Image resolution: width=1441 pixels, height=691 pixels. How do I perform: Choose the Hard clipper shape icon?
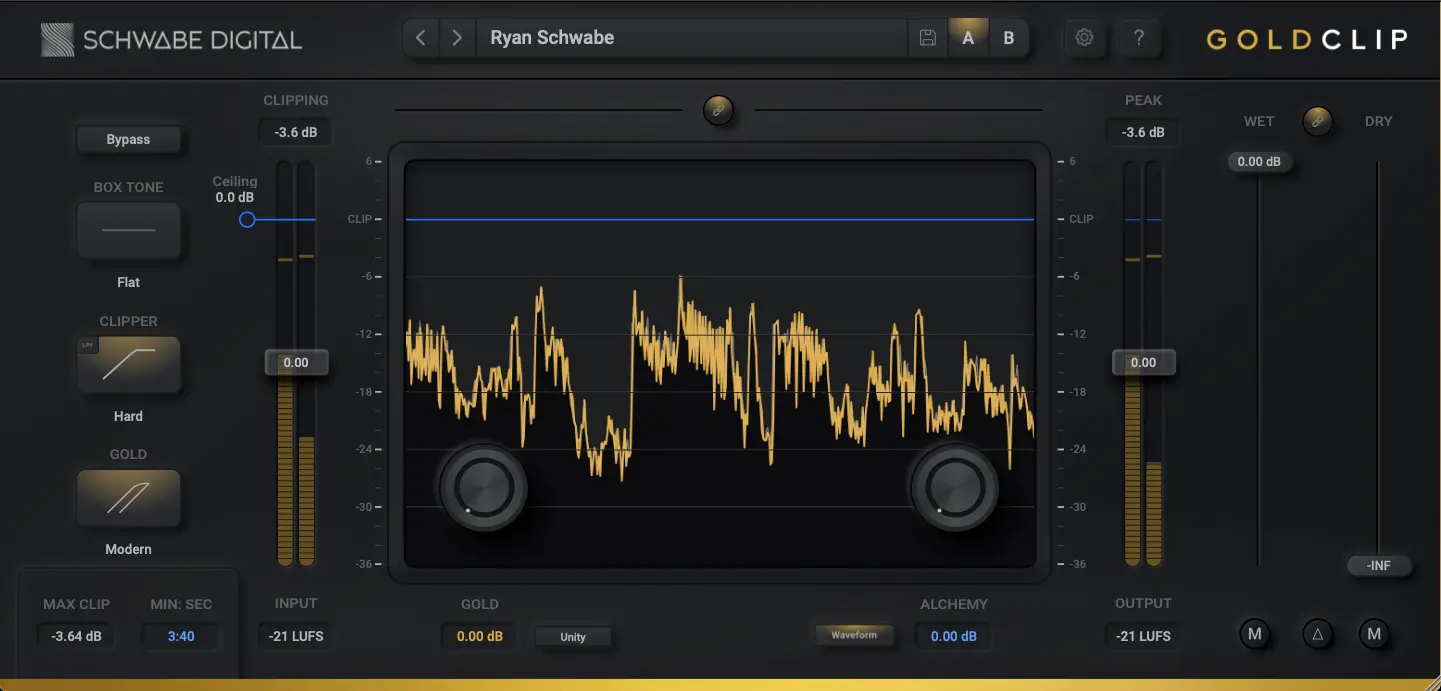128,364
